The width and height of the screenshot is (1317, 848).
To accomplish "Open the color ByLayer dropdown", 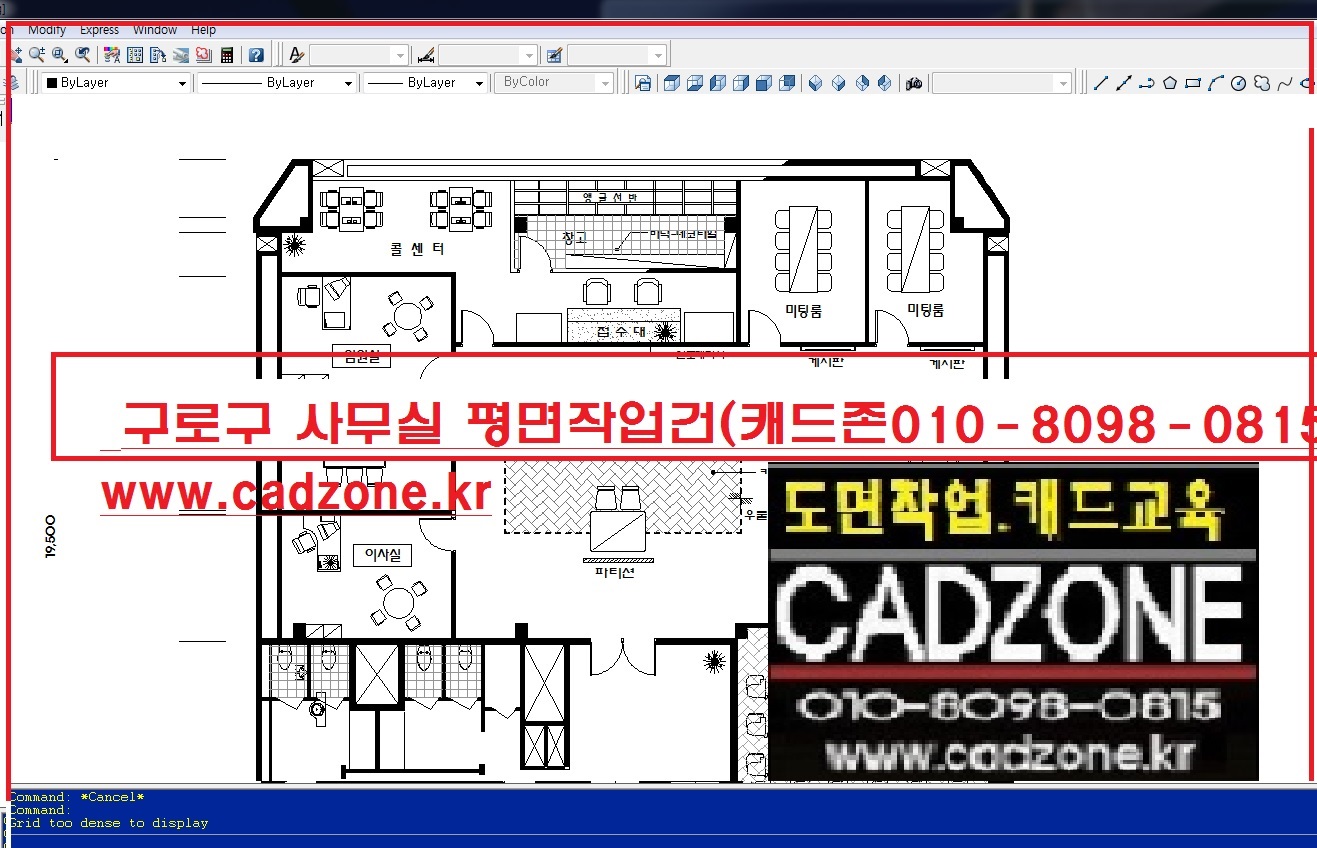I will (x=115, y=83).
